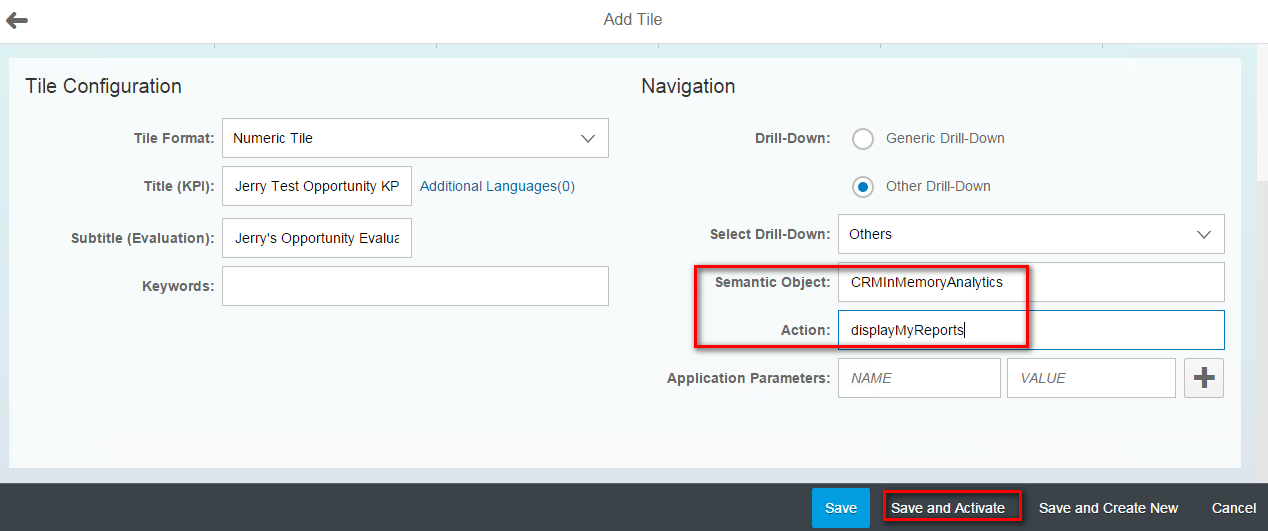The width and height of the screenshot is (1268, 531).
Task: Focus the Subtitle (Evaluation) field
Action: point(317,238)
